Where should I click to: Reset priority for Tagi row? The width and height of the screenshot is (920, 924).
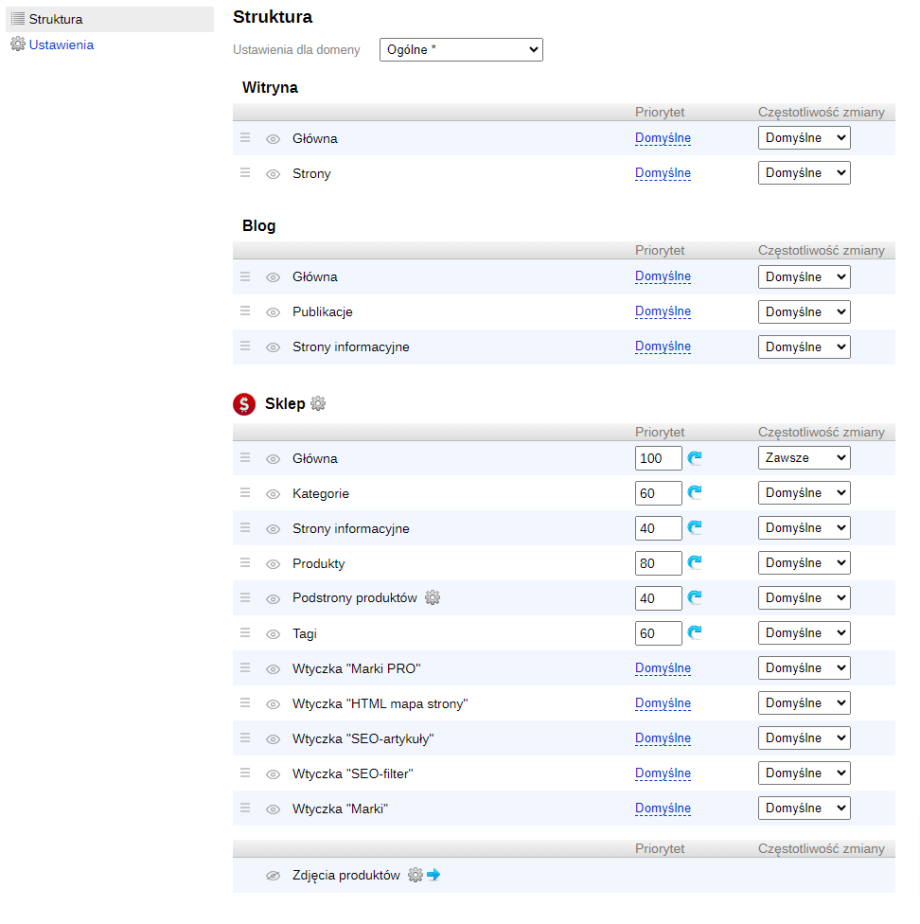(x=695, y=633)
